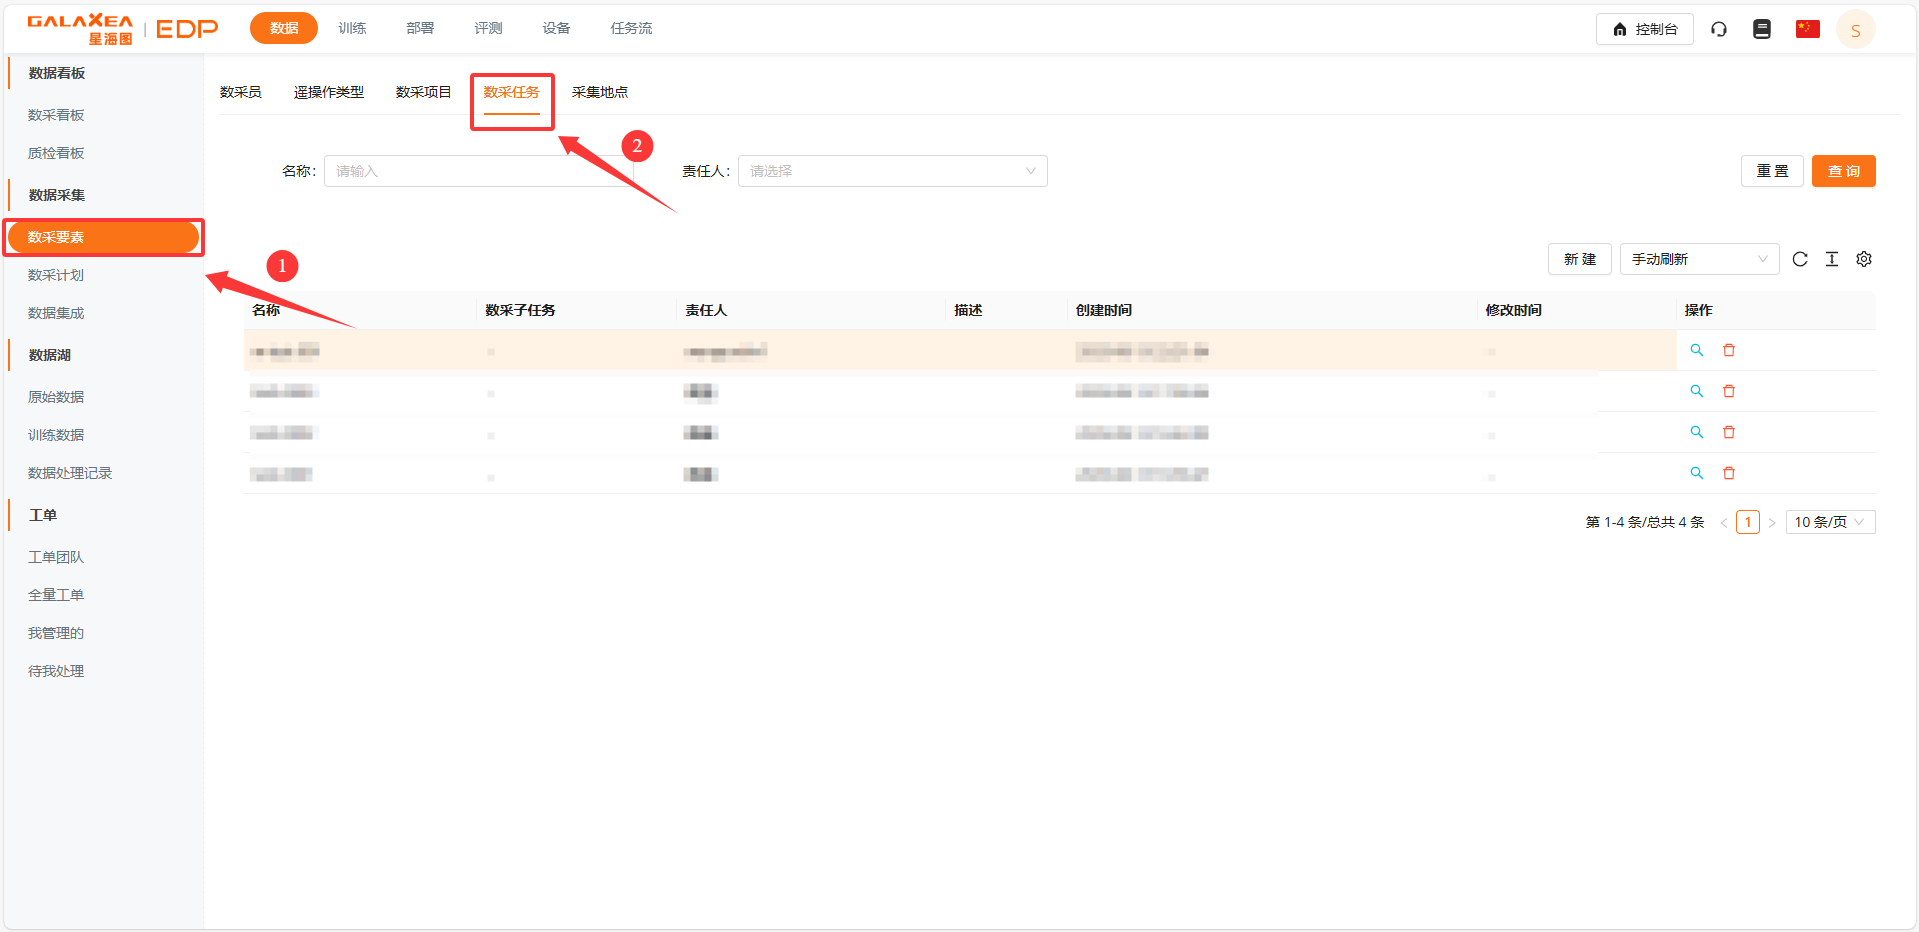Click the 查询 search button

pyautogui.click(x=1843, y=171)
